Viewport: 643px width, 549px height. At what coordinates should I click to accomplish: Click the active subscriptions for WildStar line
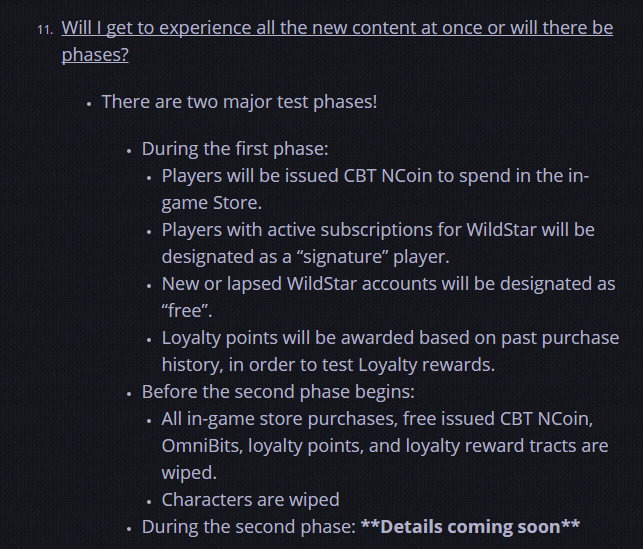coord(378,230)
